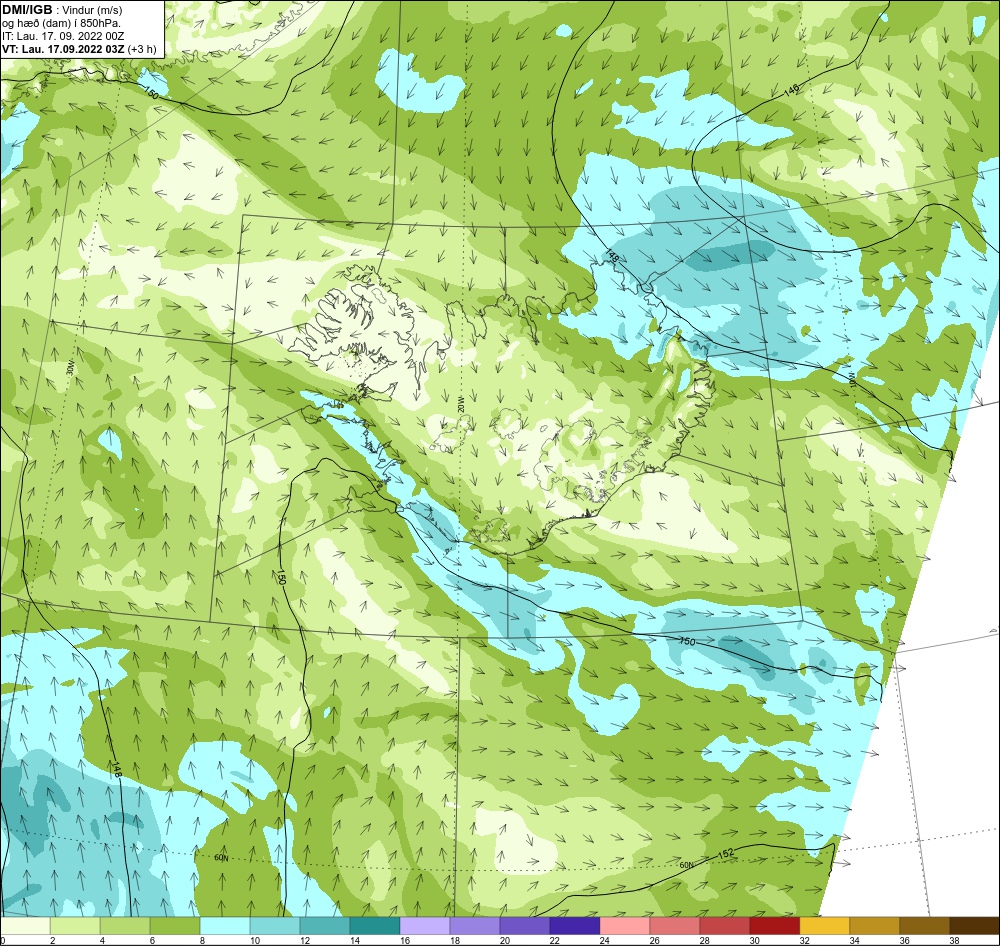Click the legend number '12'
This screenshot has width=1000, height=946.
coord(304,940)
